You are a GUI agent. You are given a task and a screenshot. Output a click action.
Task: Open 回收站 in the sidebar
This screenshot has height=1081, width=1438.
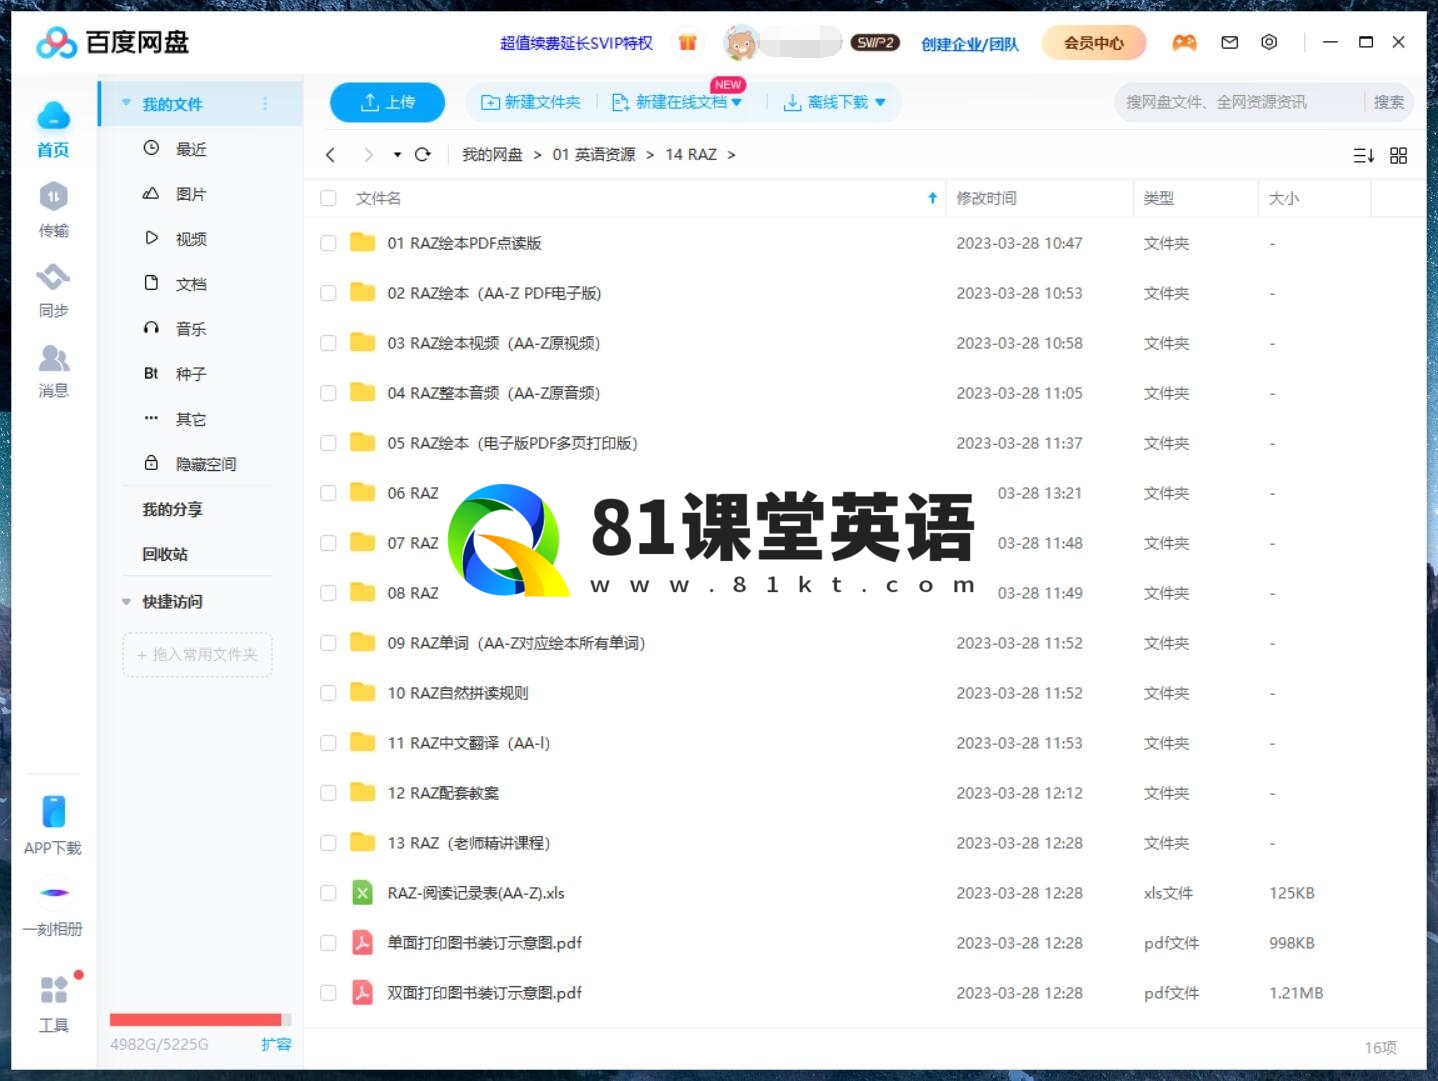point(165,554)
